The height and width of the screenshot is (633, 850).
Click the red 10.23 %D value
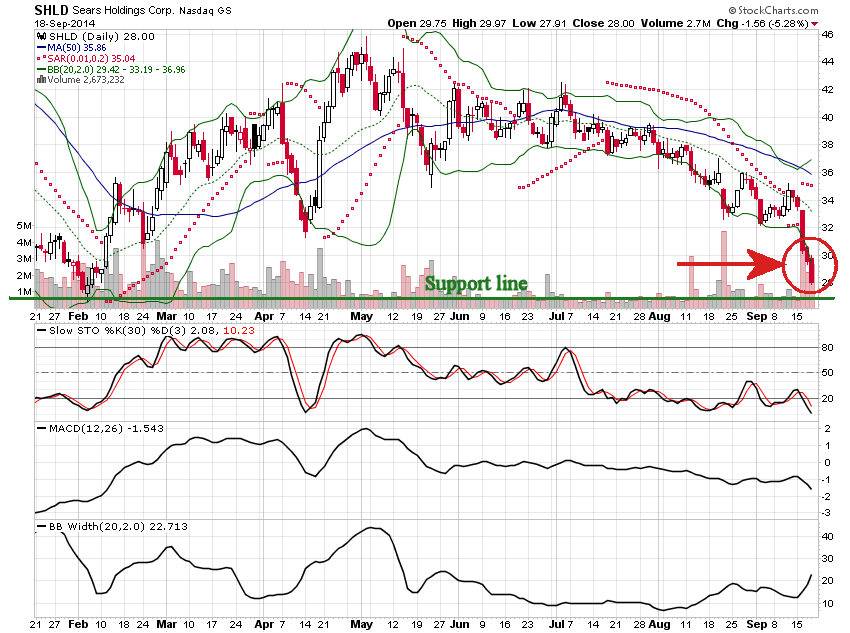point(239,331)
